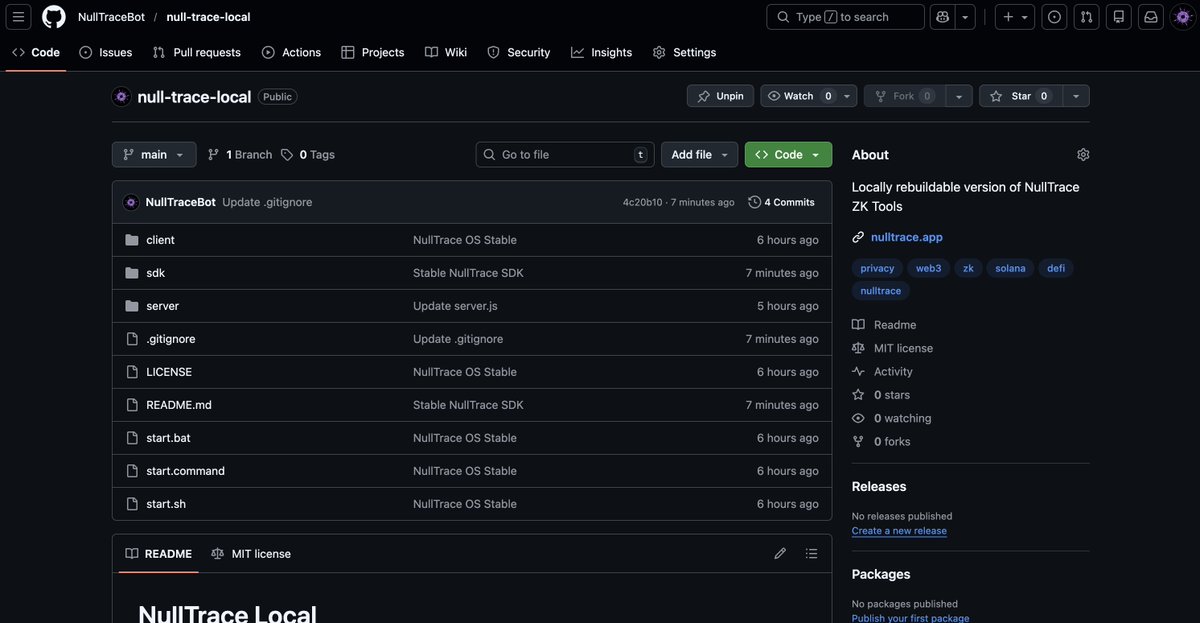Open the Watch options dropdown arrow

(848, 96)
